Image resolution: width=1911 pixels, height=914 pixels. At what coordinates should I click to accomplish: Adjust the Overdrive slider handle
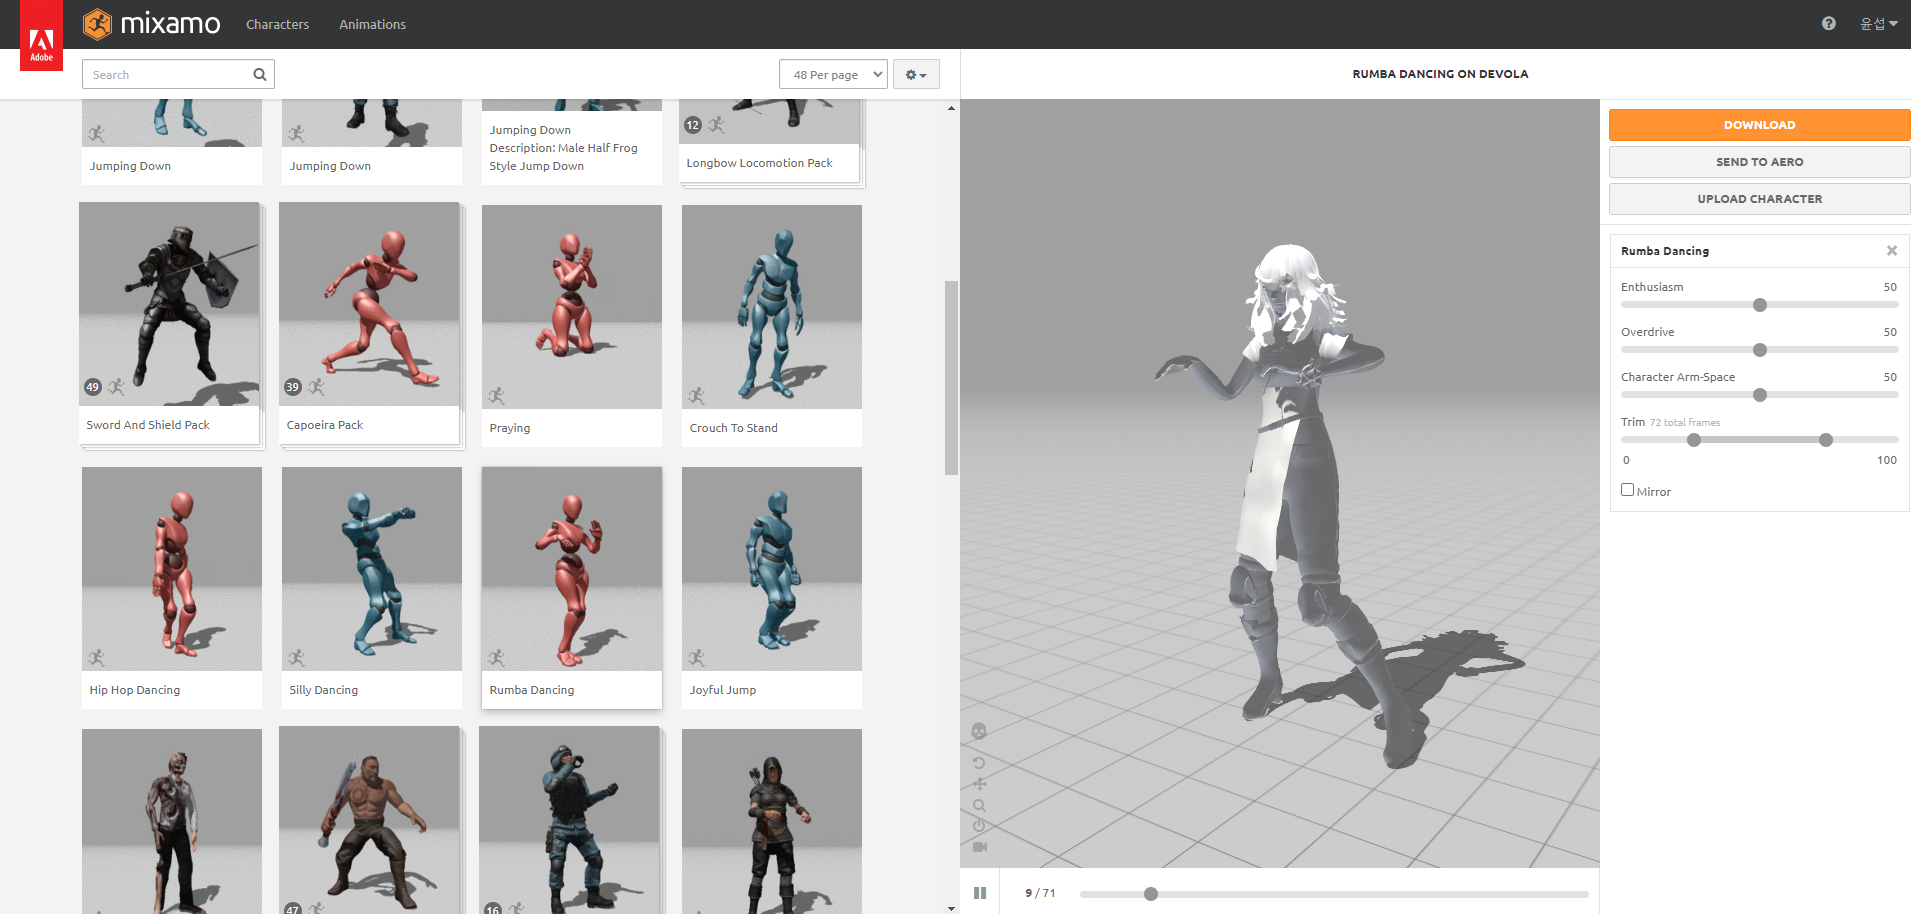[x=1760, y=350]
